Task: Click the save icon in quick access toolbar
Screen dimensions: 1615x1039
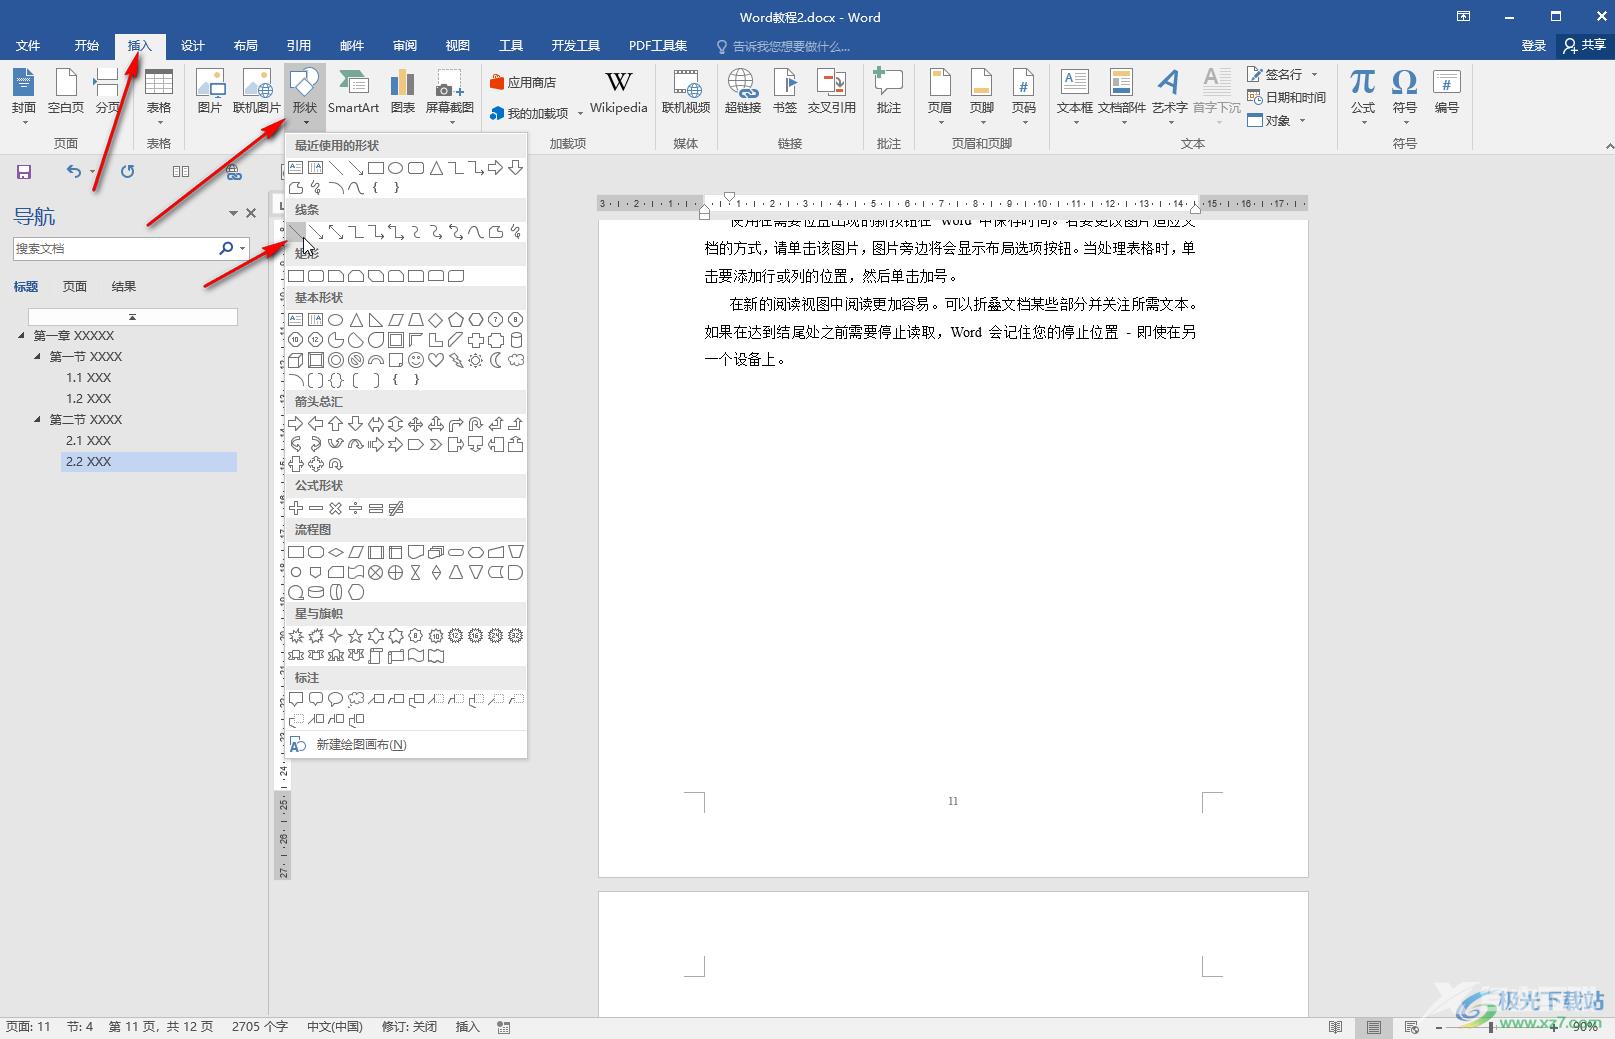Action: pyautogui.click(x=24, y=172)
